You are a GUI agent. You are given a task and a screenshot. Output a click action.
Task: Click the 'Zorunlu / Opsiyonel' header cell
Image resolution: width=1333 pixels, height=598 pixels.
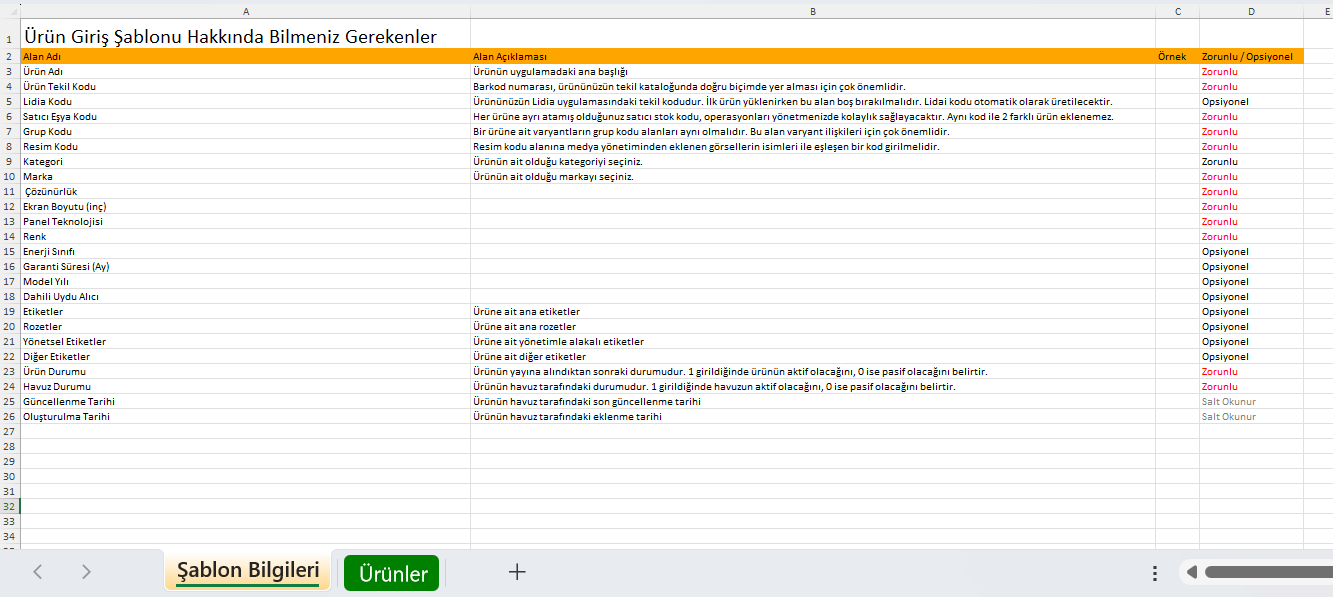[1250, 57]
